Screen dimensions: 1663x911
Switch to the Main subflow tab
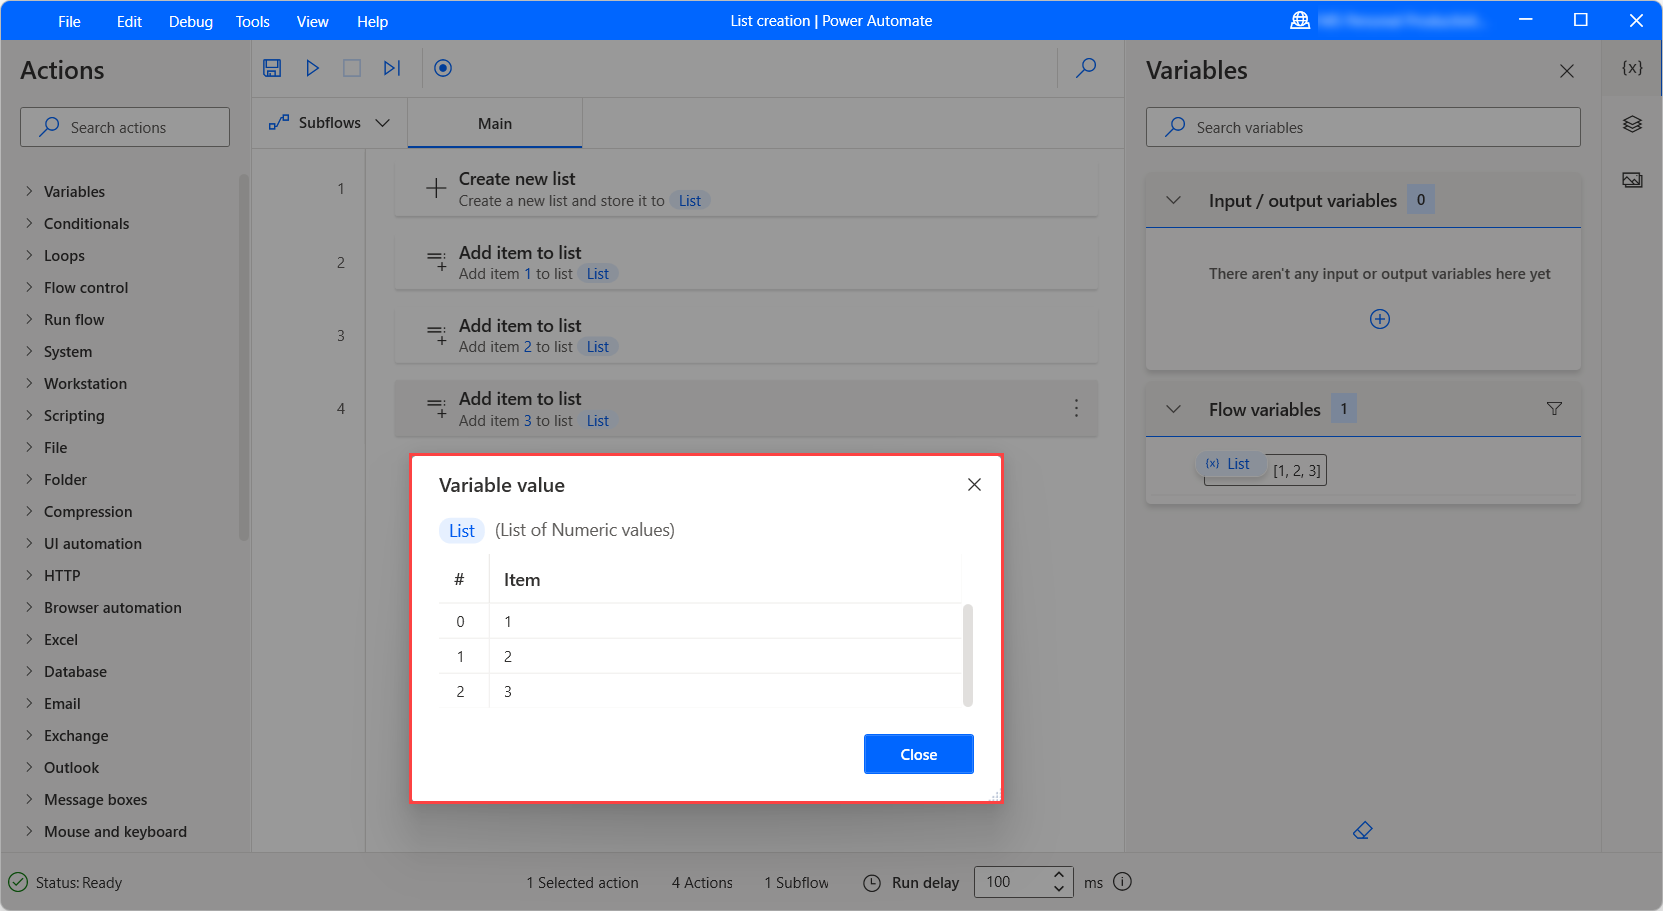(495, 122)
